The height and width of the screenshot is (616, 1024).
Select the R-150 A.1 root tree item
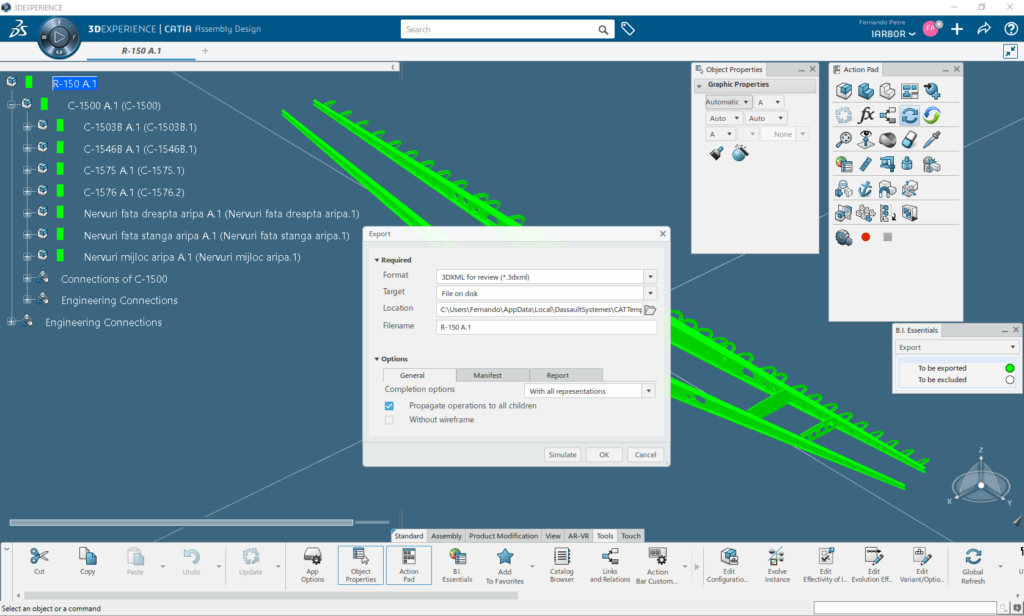74,84
